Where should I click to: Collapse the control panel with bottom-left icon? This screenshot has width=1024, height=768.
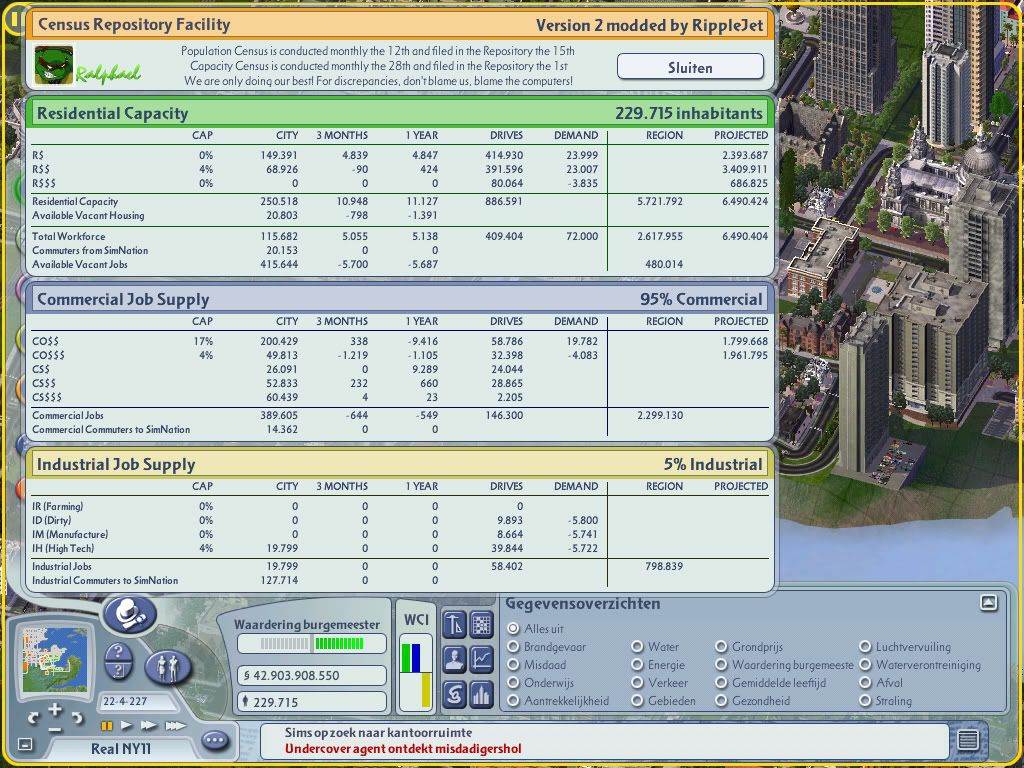pos(25,744)
